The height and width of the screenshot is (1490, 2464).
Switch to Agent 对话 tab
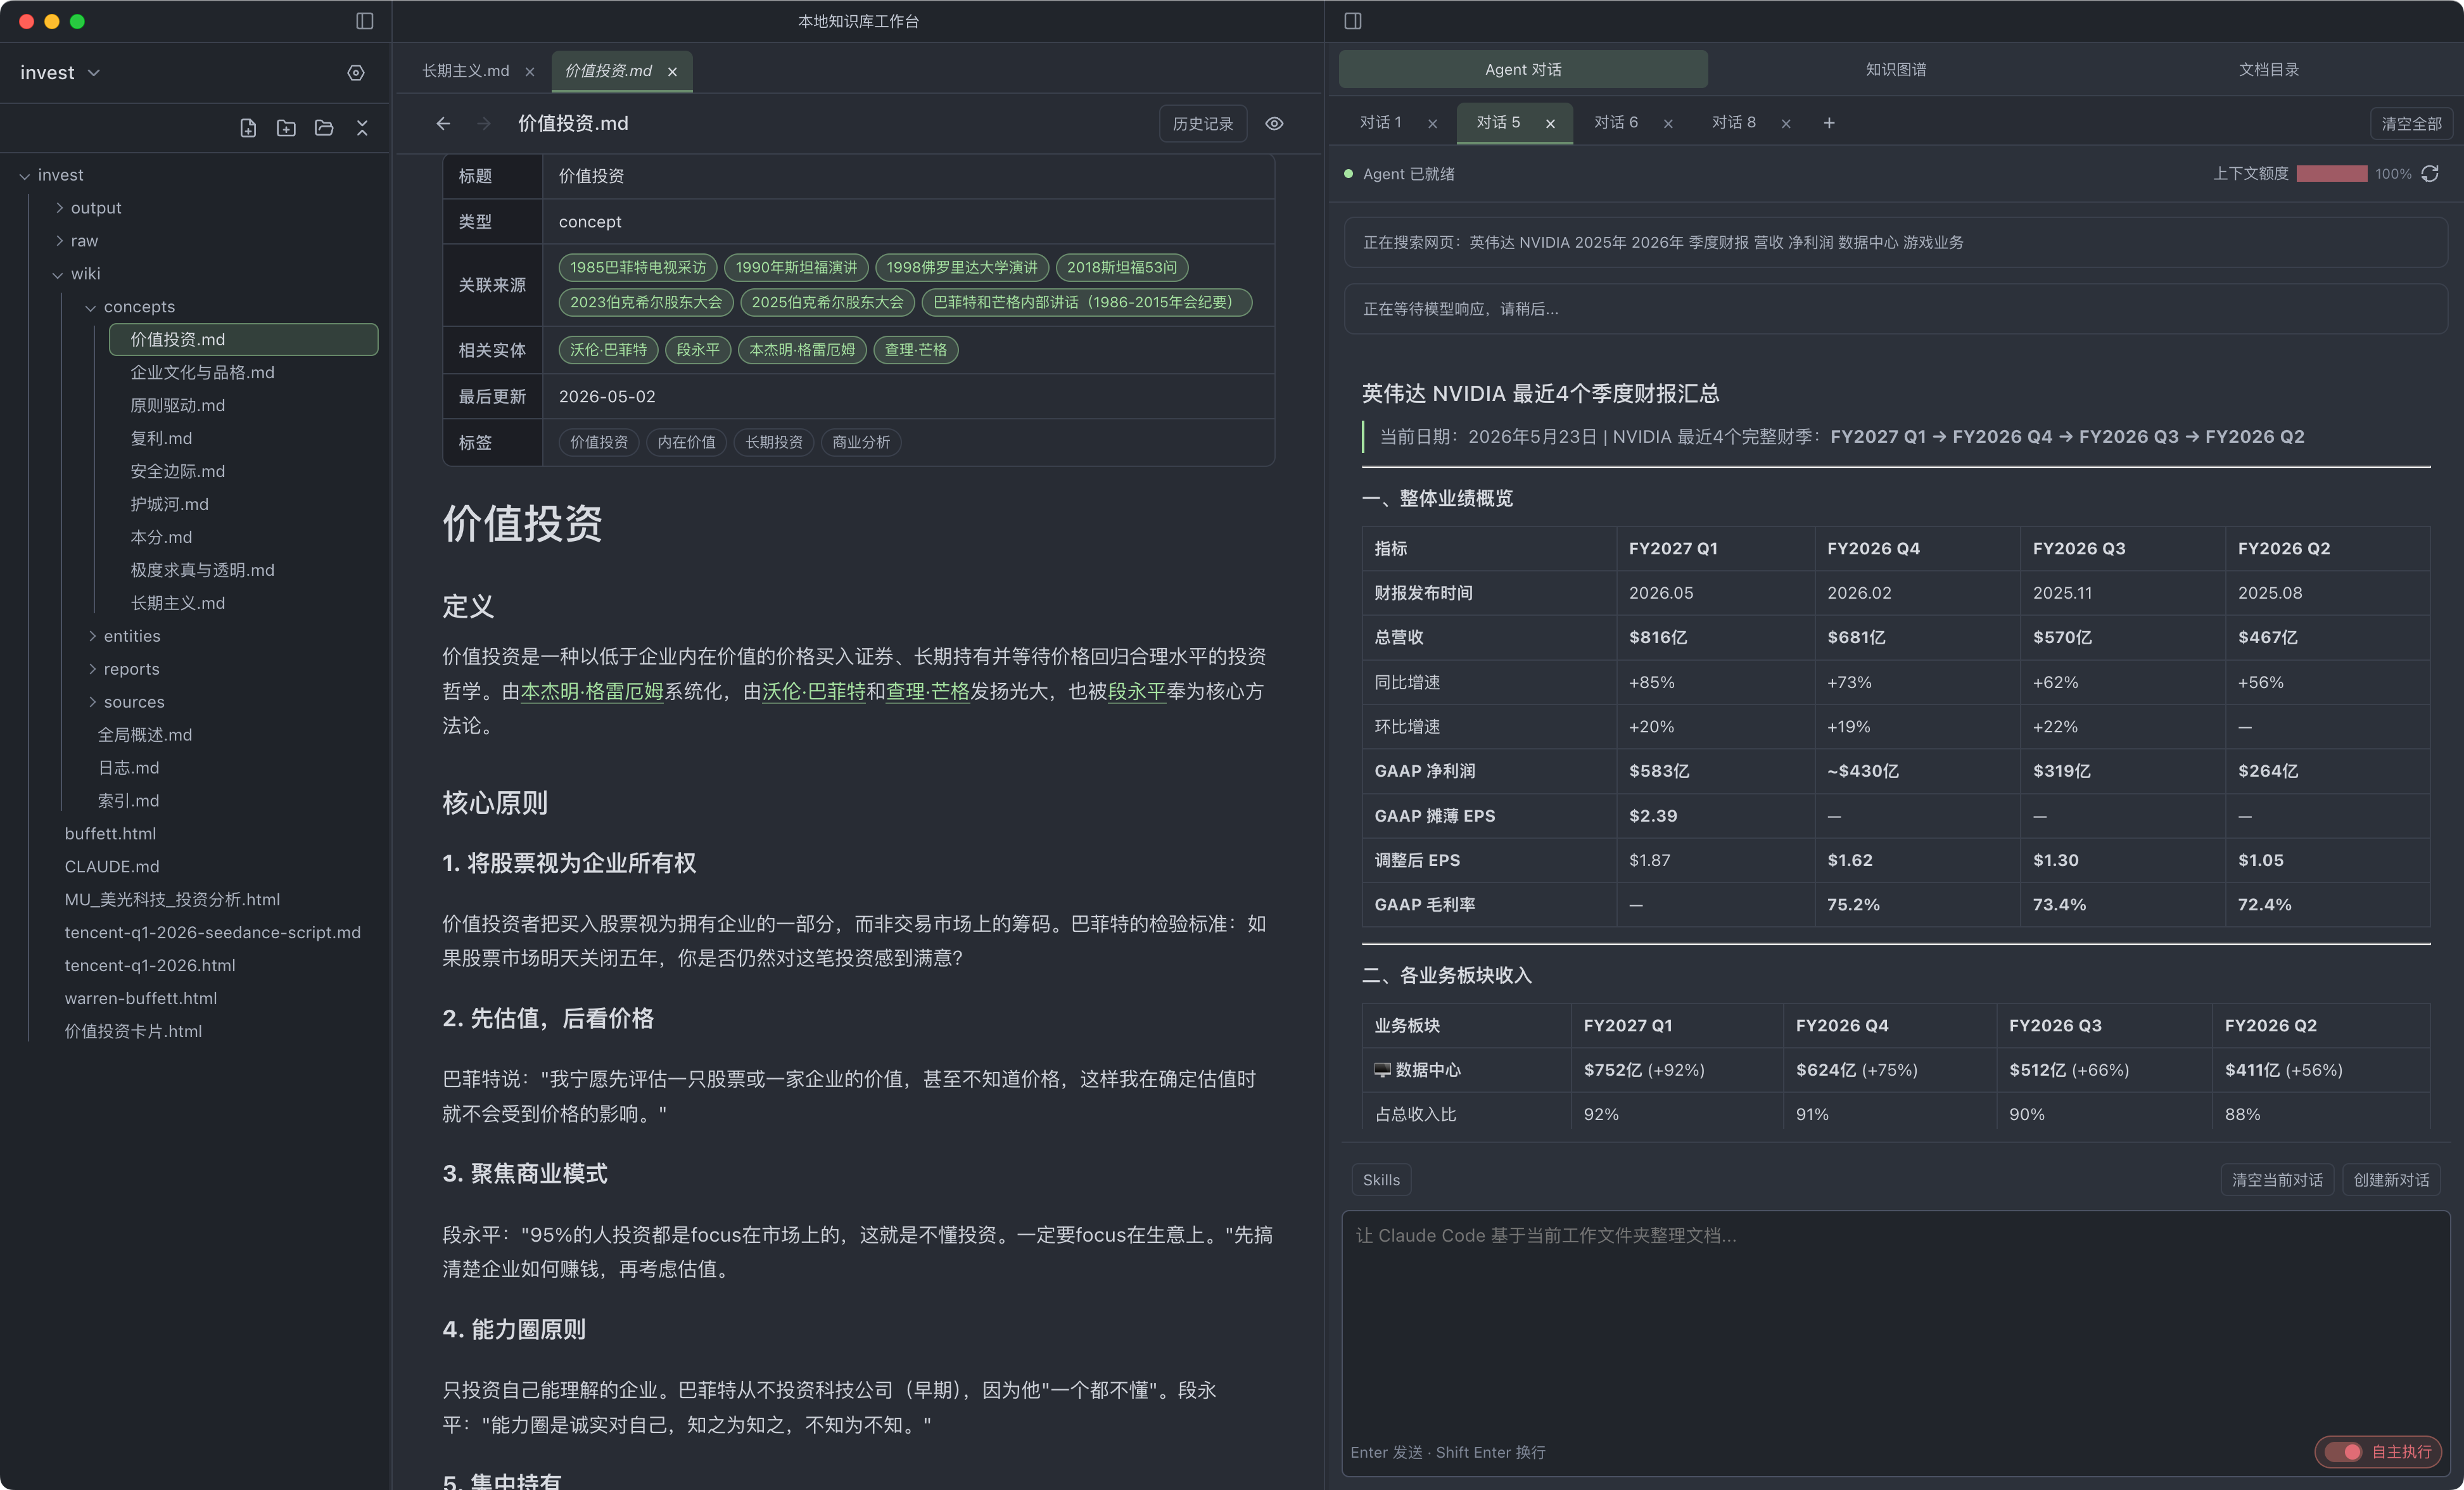point(1523,69)
